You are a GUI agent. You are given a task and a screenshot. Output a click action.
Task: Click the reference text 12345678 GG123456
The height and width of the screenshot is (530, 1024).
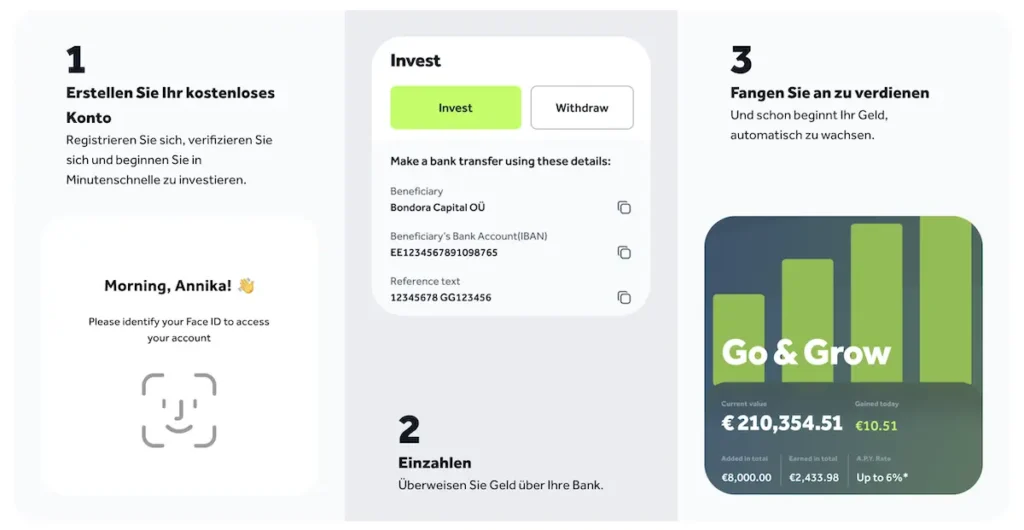tap(440, 298)
